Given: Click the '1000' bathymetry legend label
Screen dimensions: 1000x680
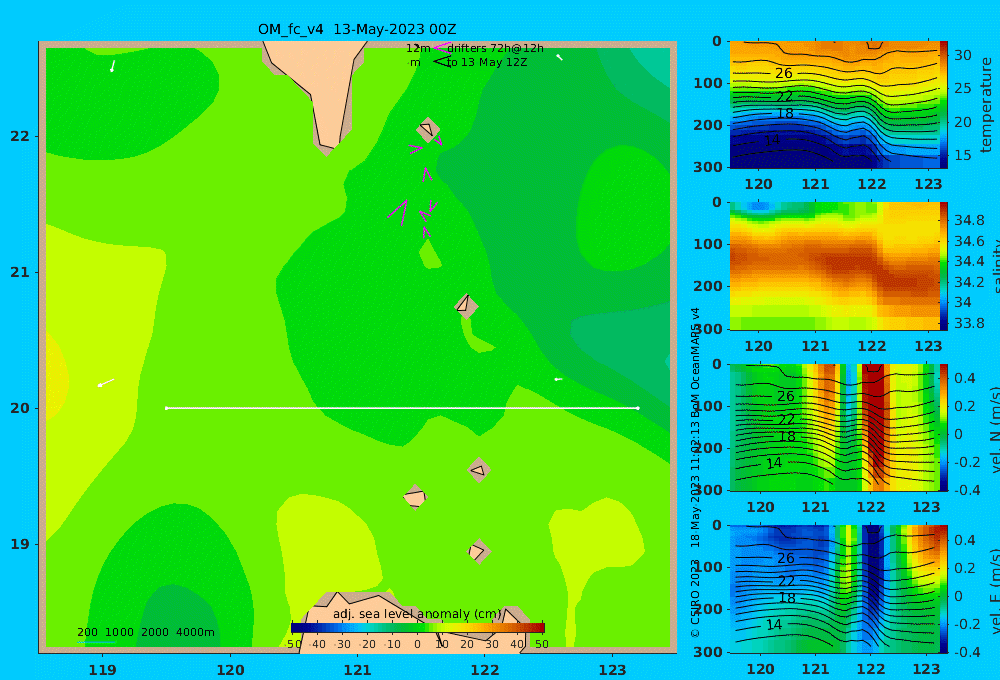Looking at the screenshot, I should click(x=119, y=632).
